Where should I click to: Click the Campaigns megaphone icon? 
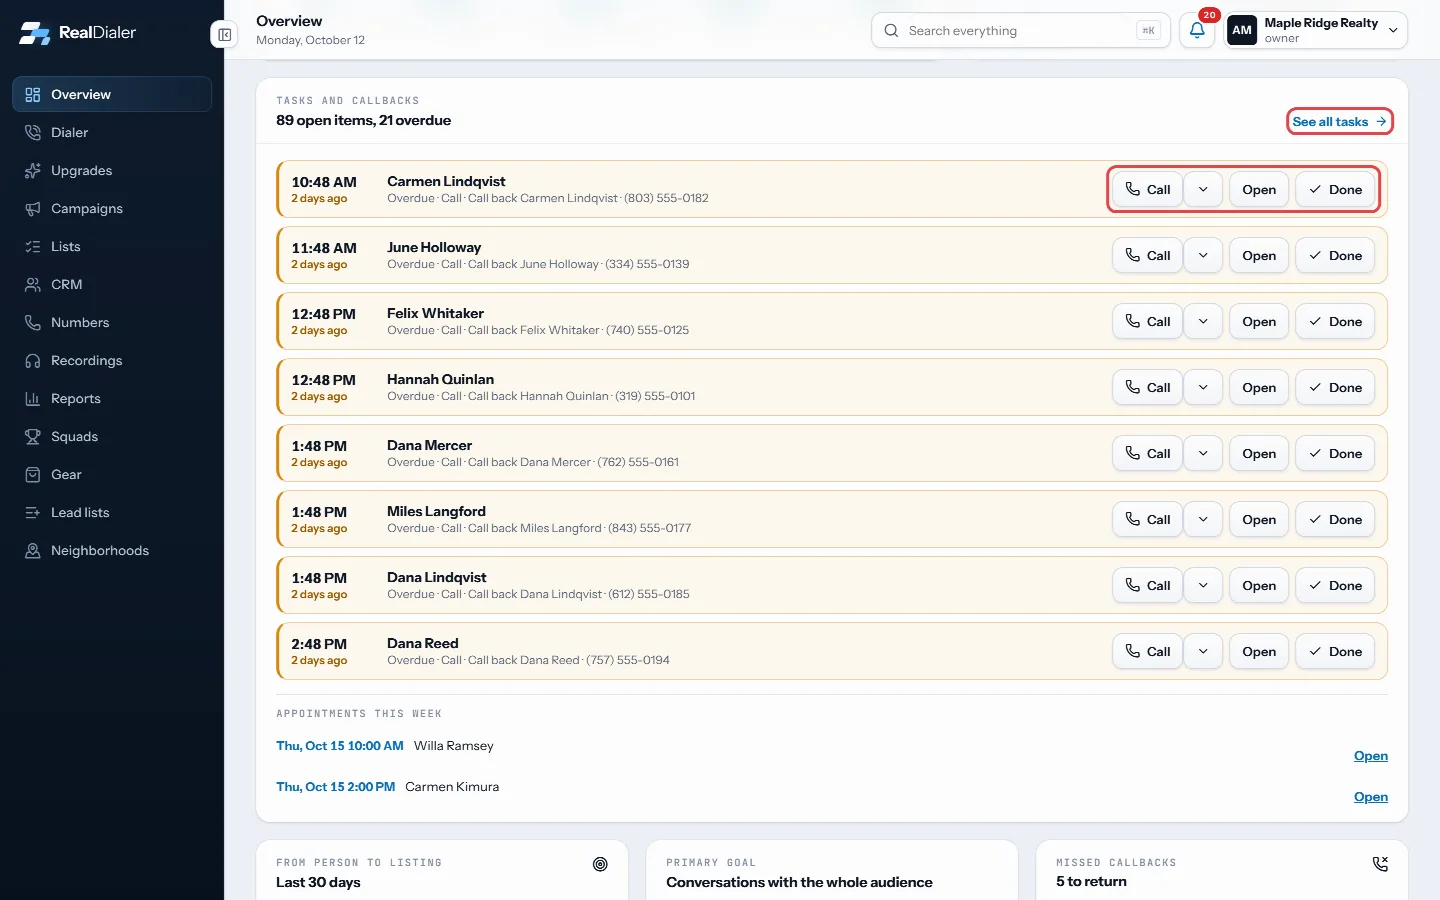(x=33, y=209)
